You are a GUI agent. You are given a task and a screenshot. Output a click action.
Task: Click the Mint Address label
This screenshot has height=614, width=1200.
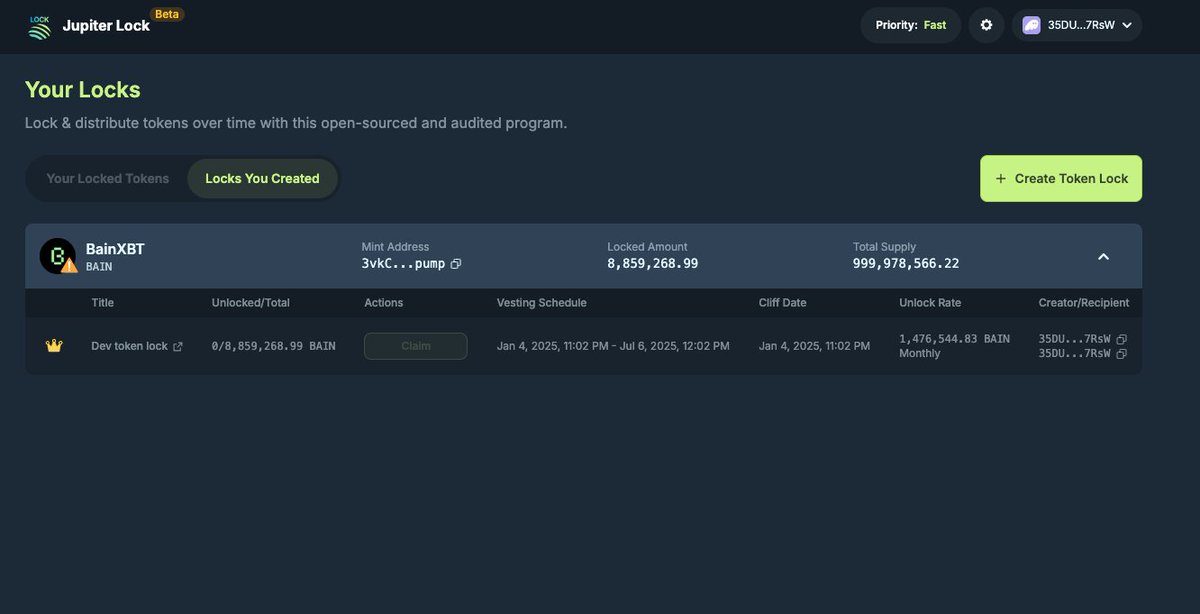(x=395, y=247)
